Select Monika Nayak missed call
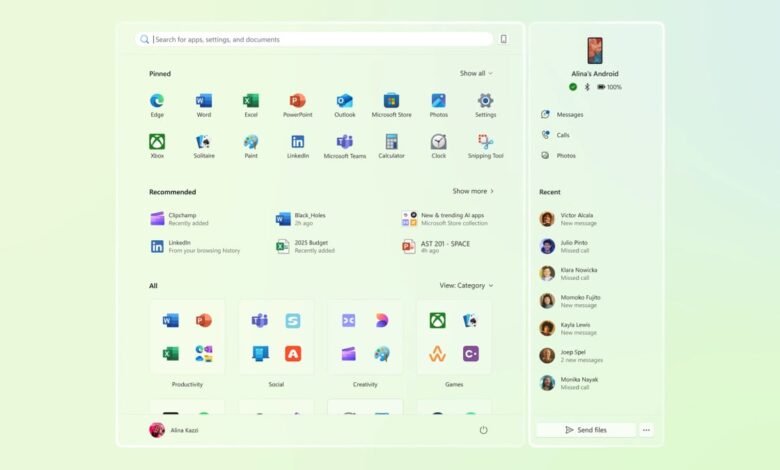 (569, 383)
